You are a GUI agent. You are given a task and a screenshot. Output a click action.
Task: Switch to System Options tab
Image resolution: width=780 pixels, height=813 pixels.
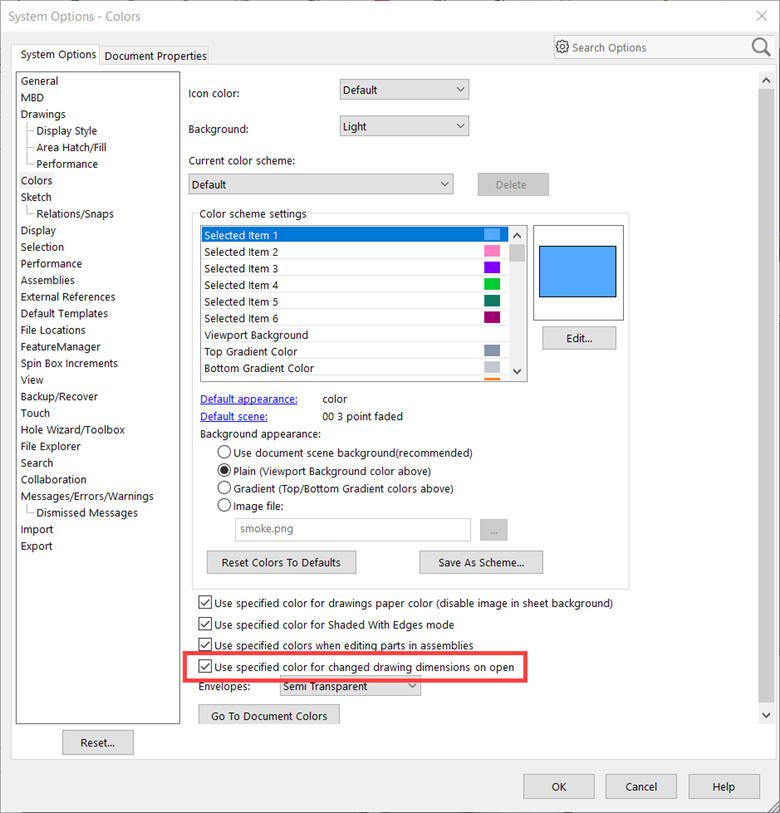[x=57, y=54]
